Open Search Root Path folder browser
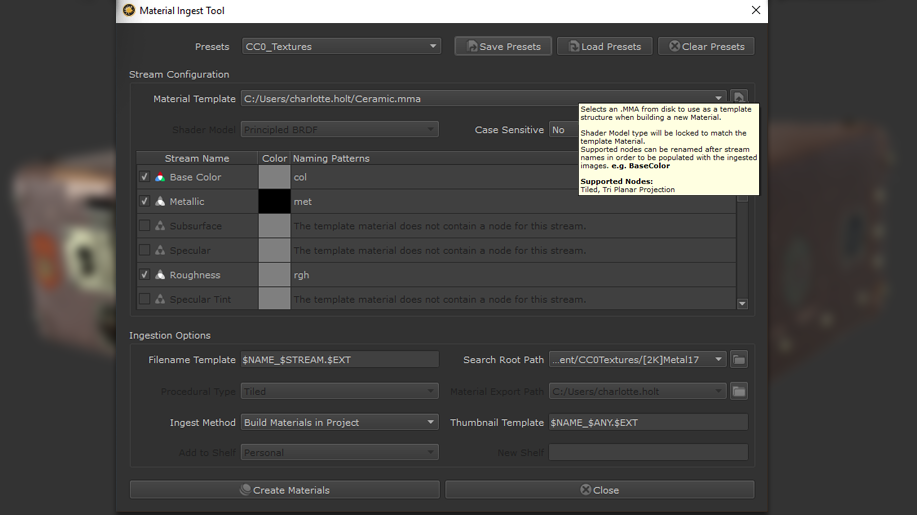Screen dimensions: 917x515 (739, 359)
